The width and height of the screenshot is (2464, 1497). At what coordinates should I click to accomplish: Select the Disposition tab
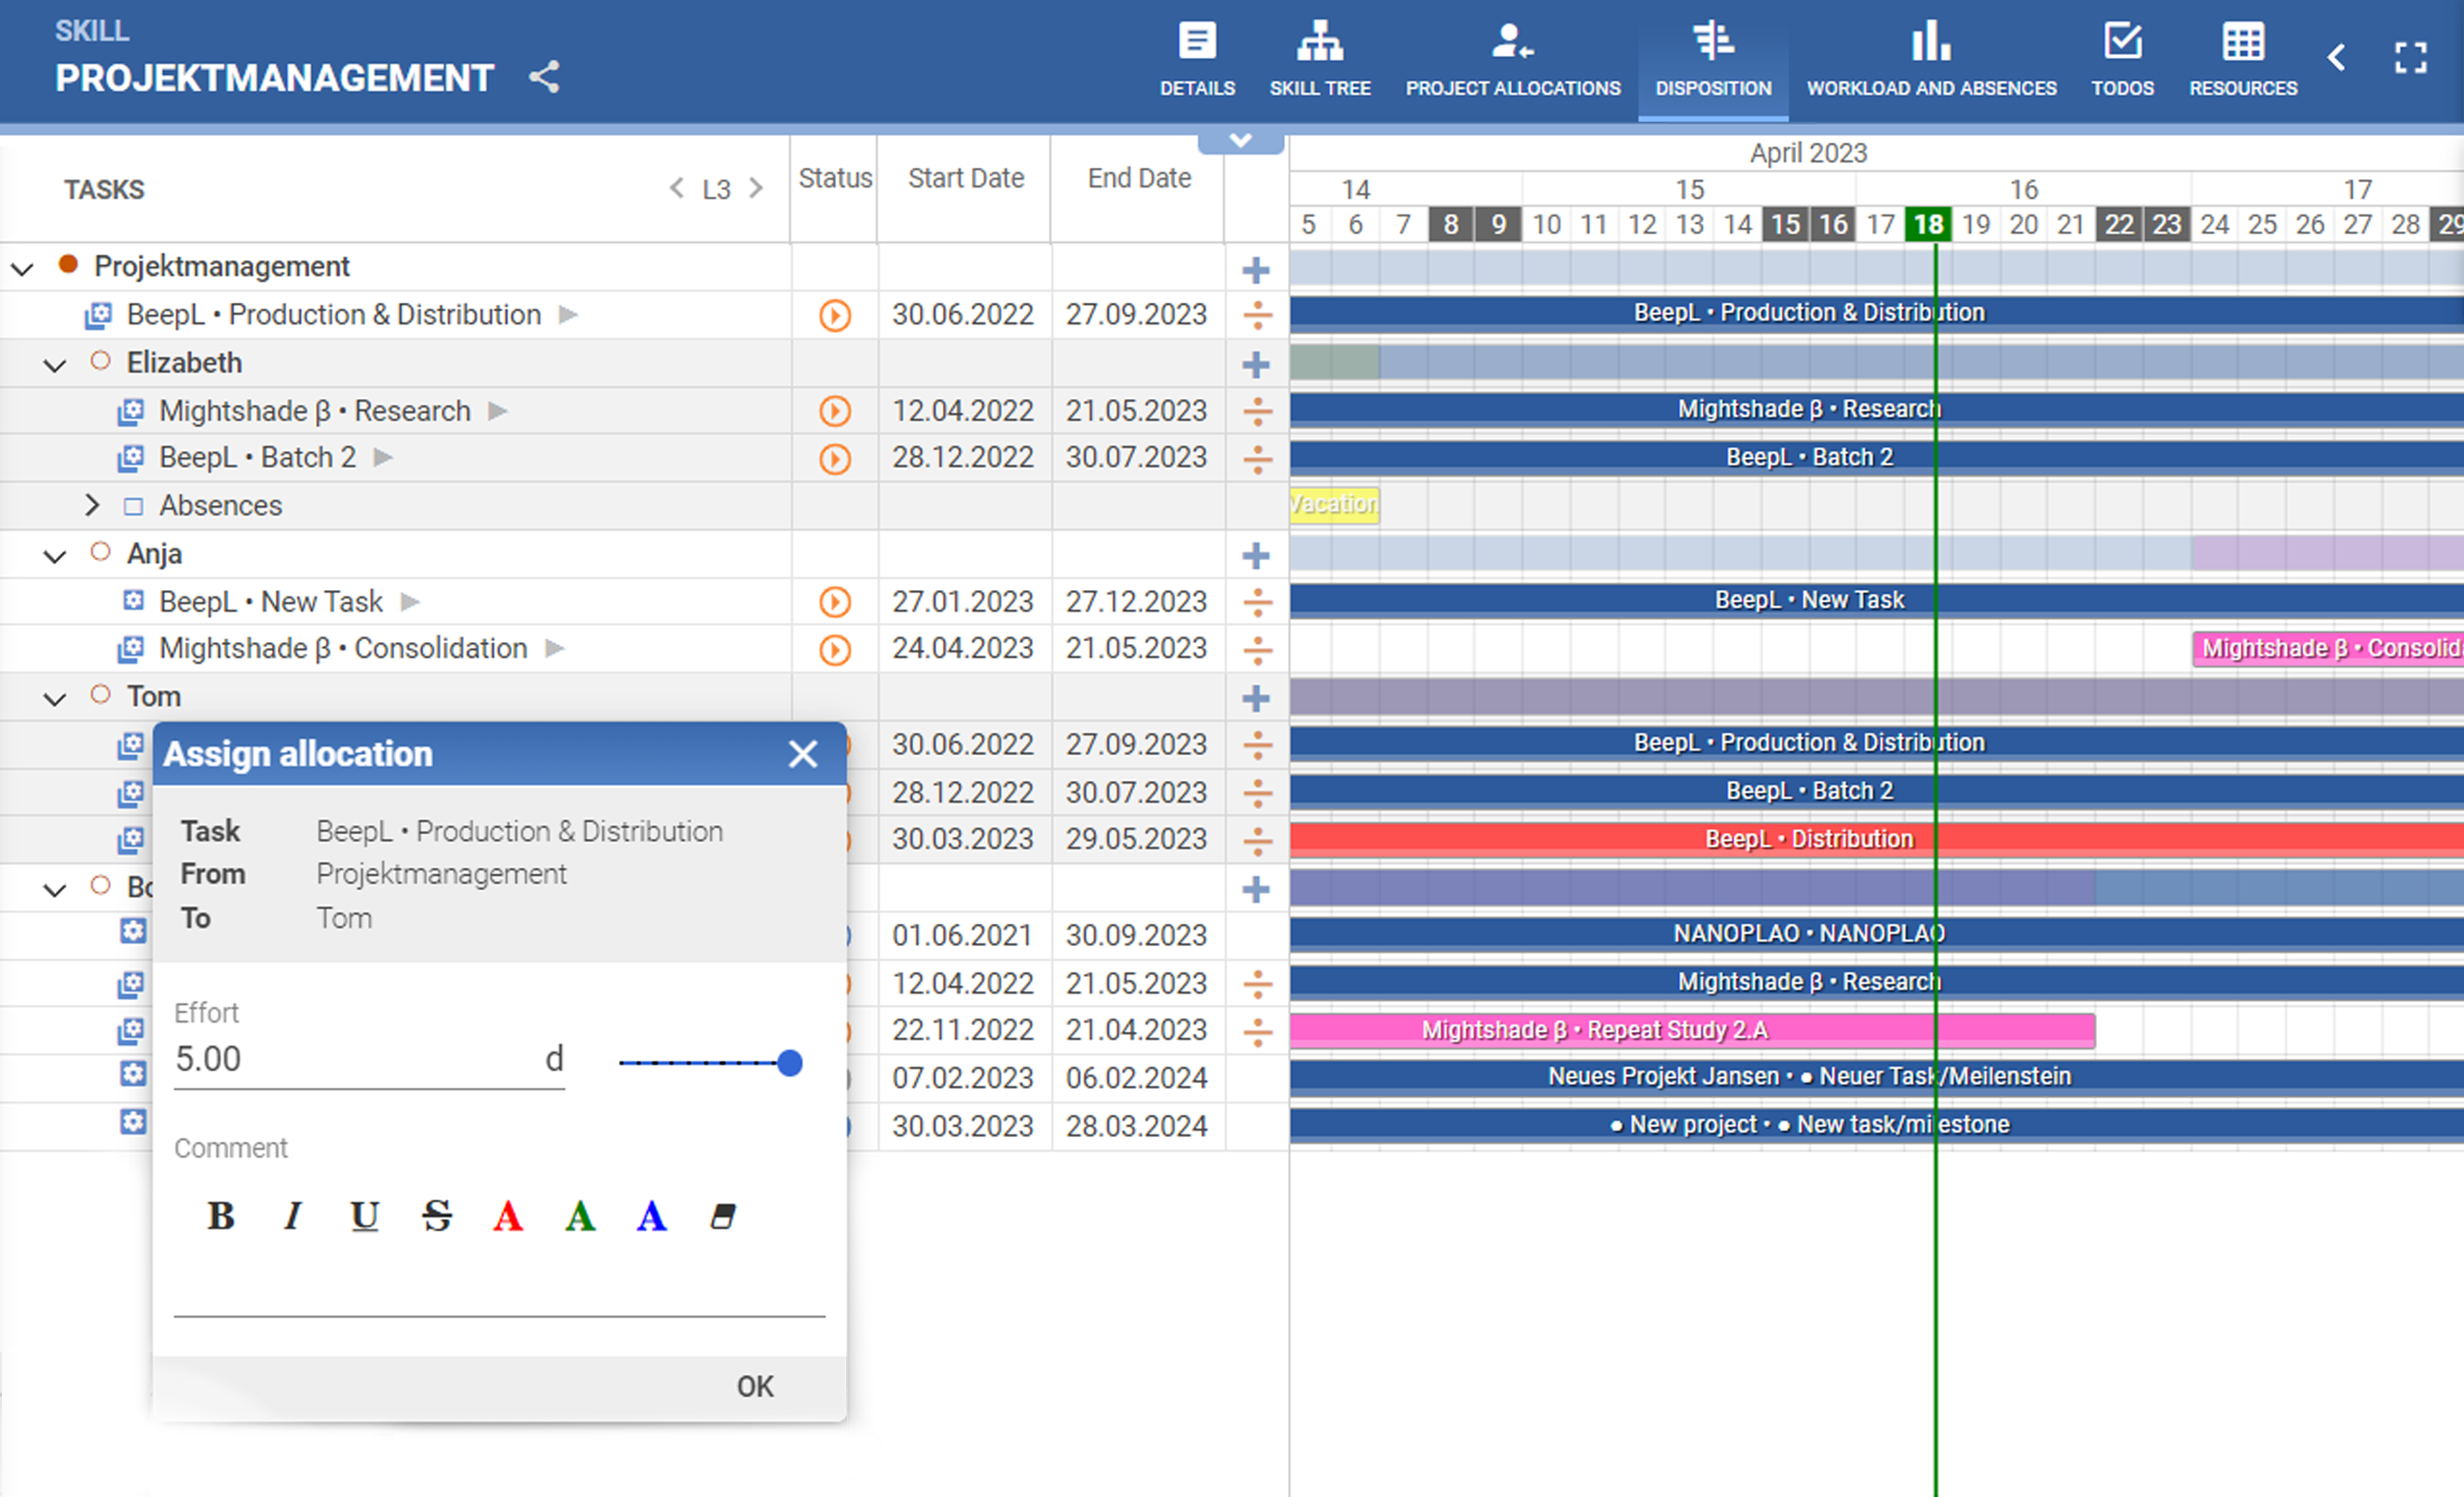coord(1712,60)
